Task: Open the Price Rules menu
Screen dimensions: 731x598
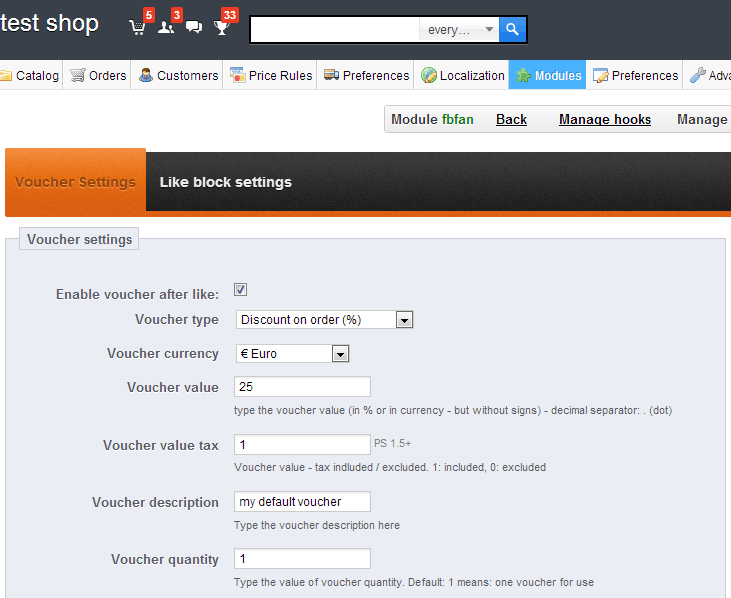Action: (270, 75)
